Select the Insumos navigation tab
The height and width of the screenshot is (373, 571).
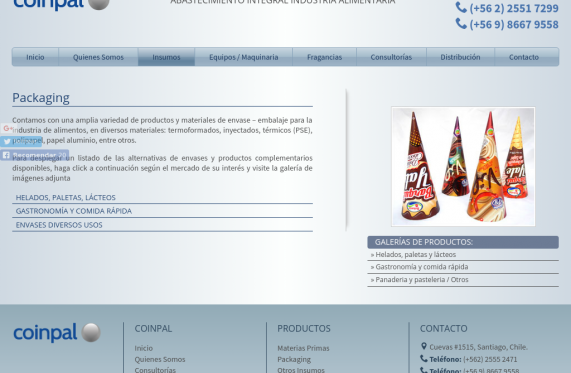coord(166,57)
